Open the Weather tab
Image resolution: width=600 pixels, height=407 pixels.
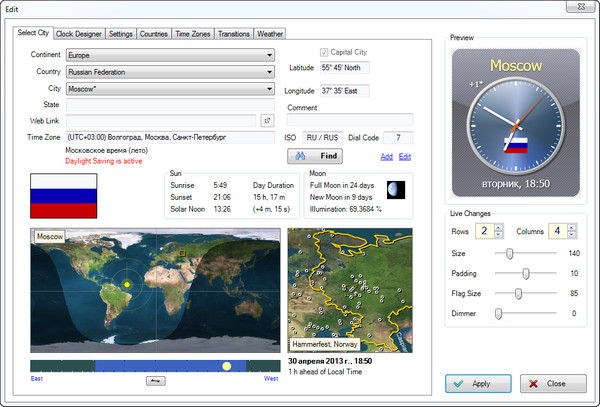[x=270, y=33]
